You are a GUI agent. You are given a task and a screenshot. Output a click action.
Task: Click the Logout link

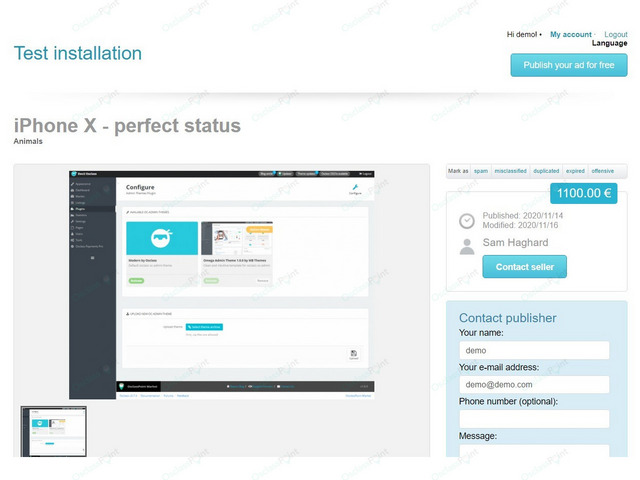point(616,34)
